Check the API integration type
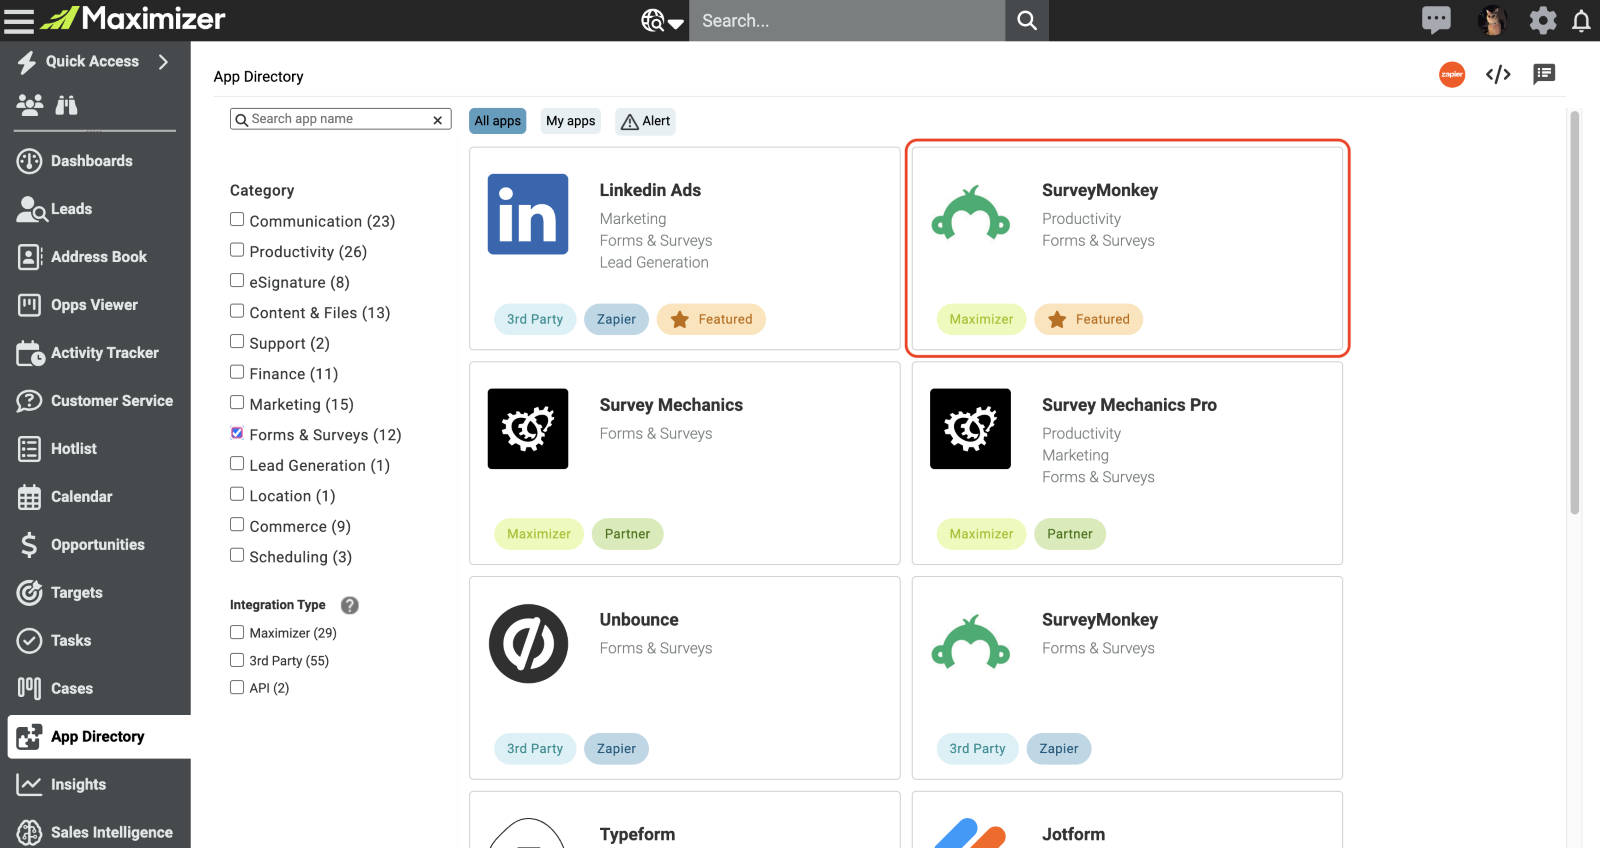Image resolution: width=1600 pixels, height=848 pixels. (x=237, y=687)
